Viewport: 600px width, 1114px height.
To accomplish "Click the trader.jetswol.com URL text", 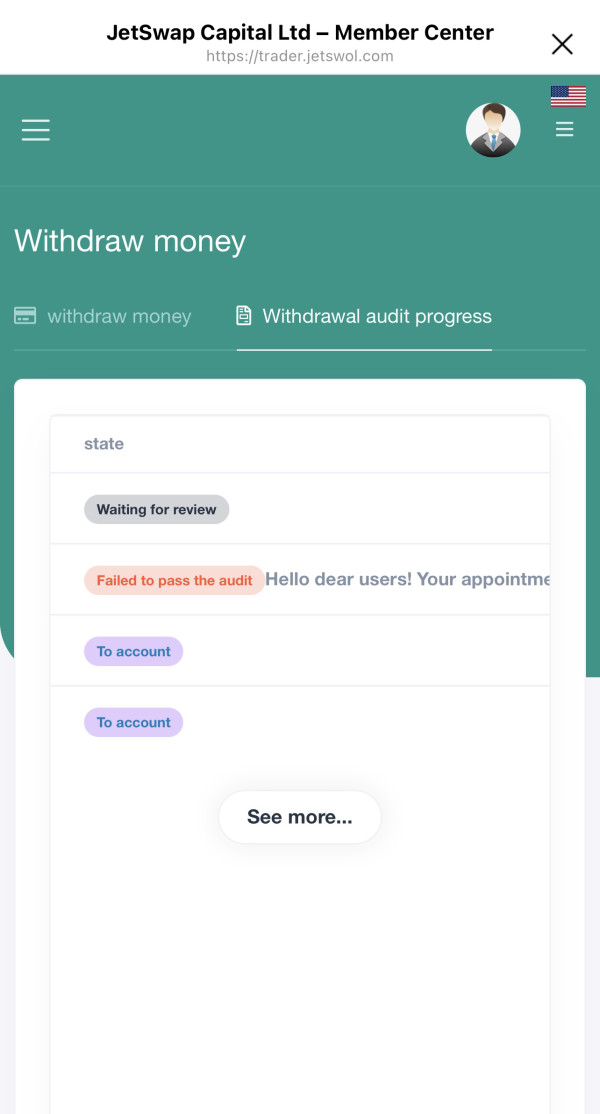I will point(300,56).
